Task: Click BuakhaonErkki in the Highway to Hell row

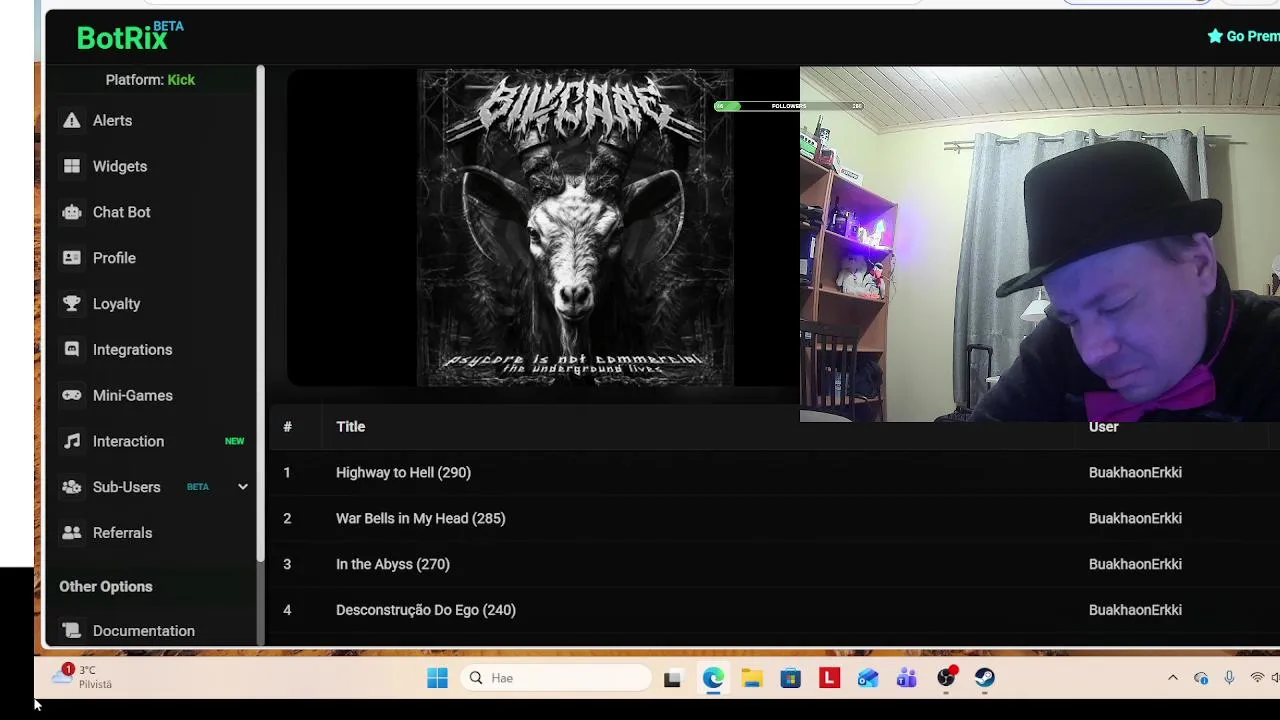Action: click(1135, 472)
